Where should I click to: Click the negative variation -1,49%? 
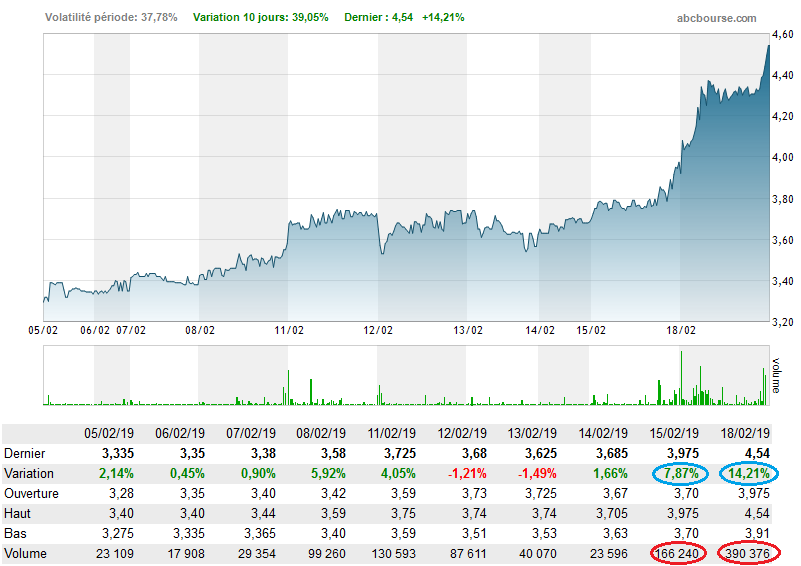tap(537, 474)
